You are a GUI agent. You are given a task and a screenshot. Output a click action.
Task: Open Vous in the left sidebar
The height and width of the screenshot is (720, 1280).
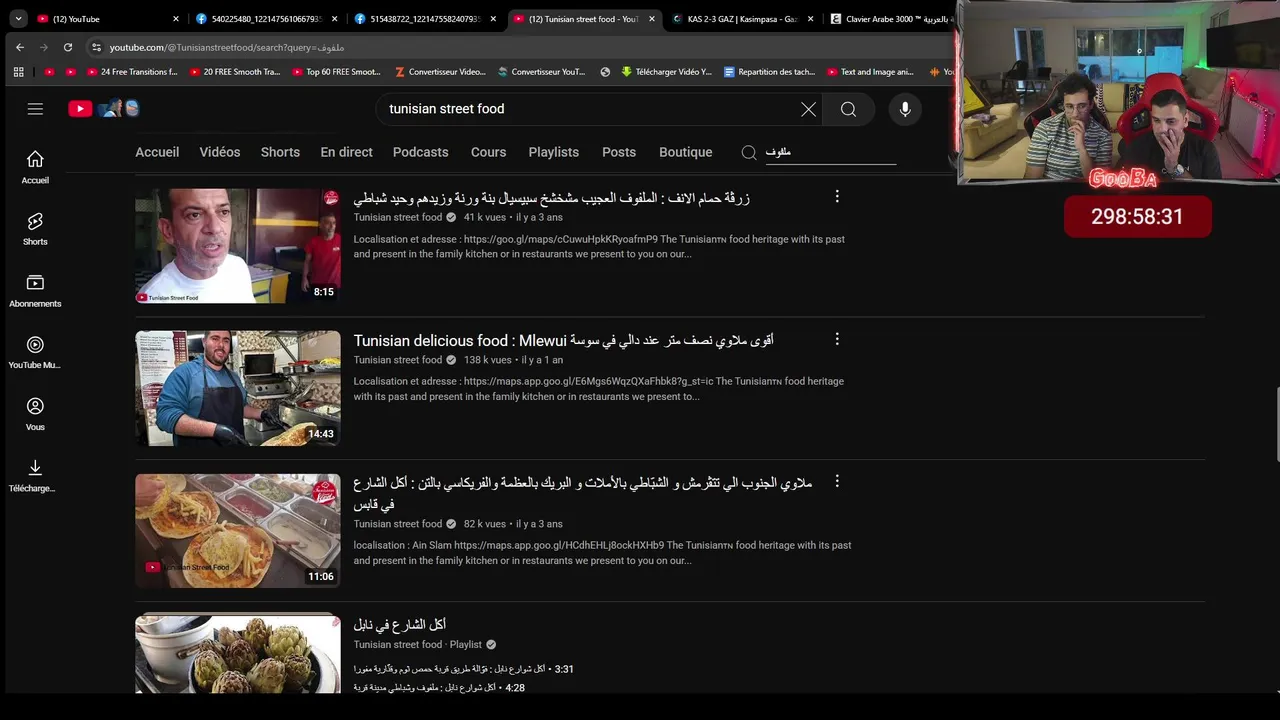click(35, 414)
